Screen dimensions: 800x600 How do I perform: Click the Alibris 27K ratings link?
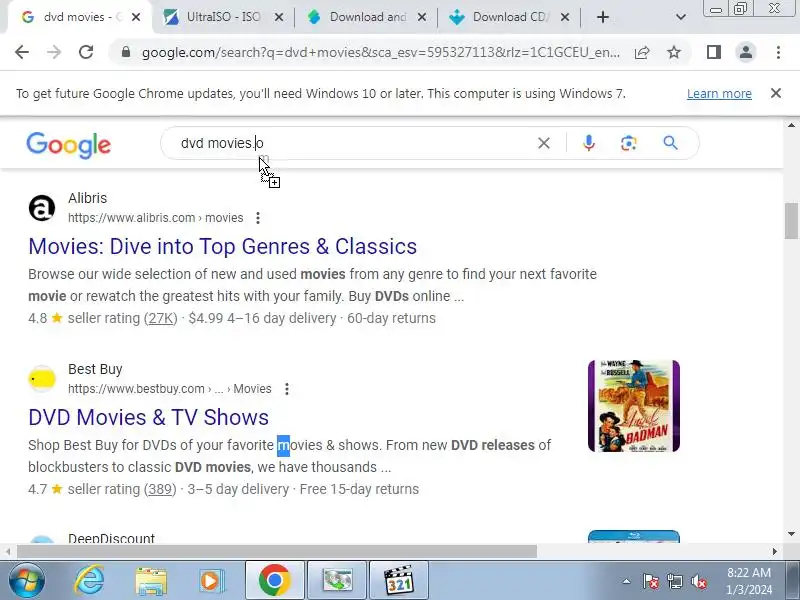pyautogui.click(x=161, y=318)
